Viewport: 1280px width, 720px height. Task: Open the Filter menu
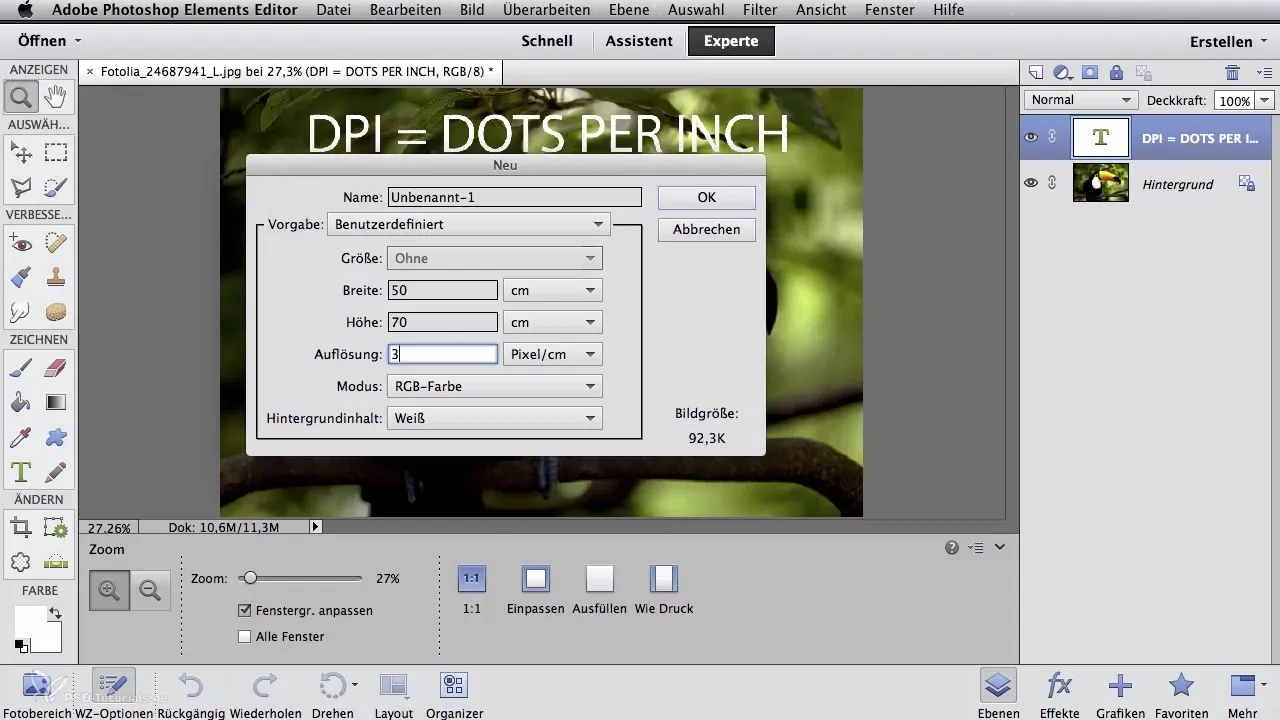[760, 10]
